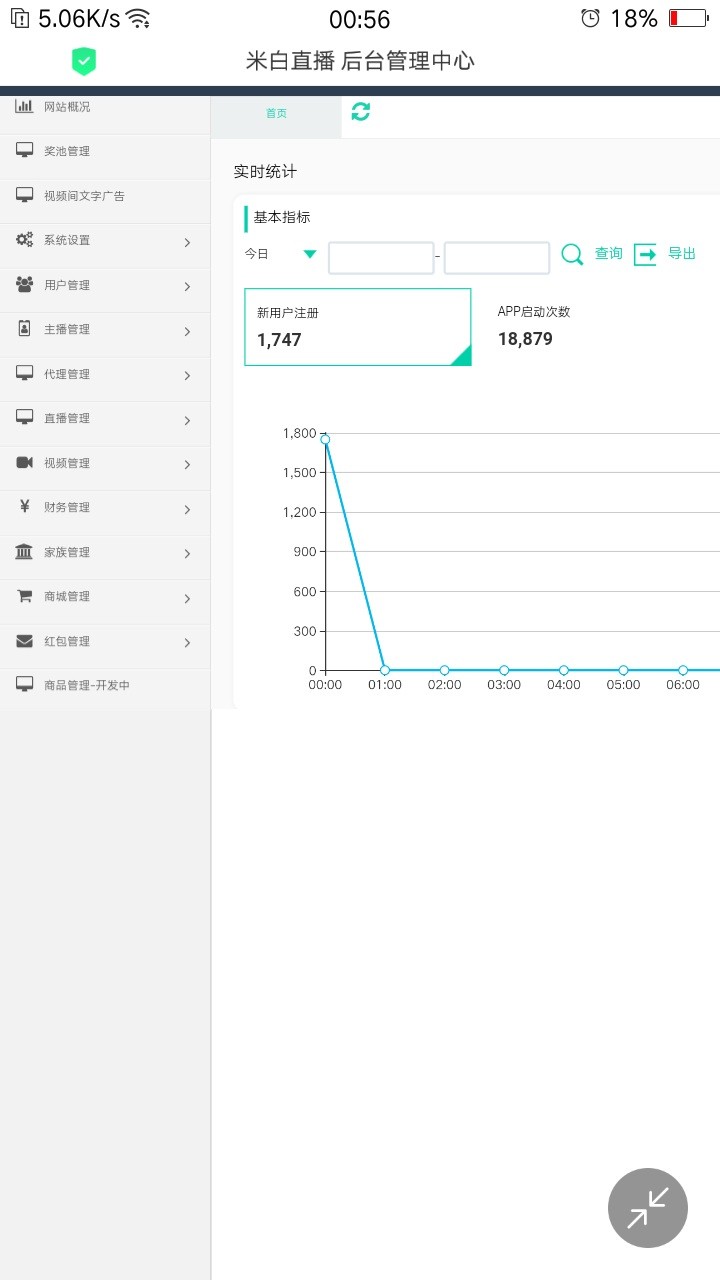The image size is (720, 1280).
Task: Click the 查询 query button
Action: click(608, 254)
